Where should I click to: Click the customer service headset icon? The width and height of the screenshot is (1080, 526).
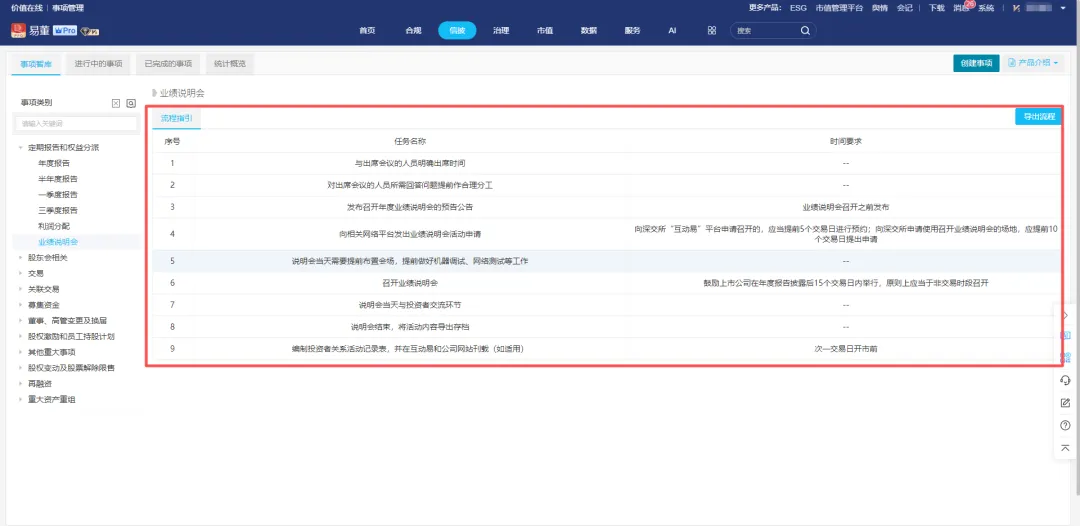(x=1066, y=380)
